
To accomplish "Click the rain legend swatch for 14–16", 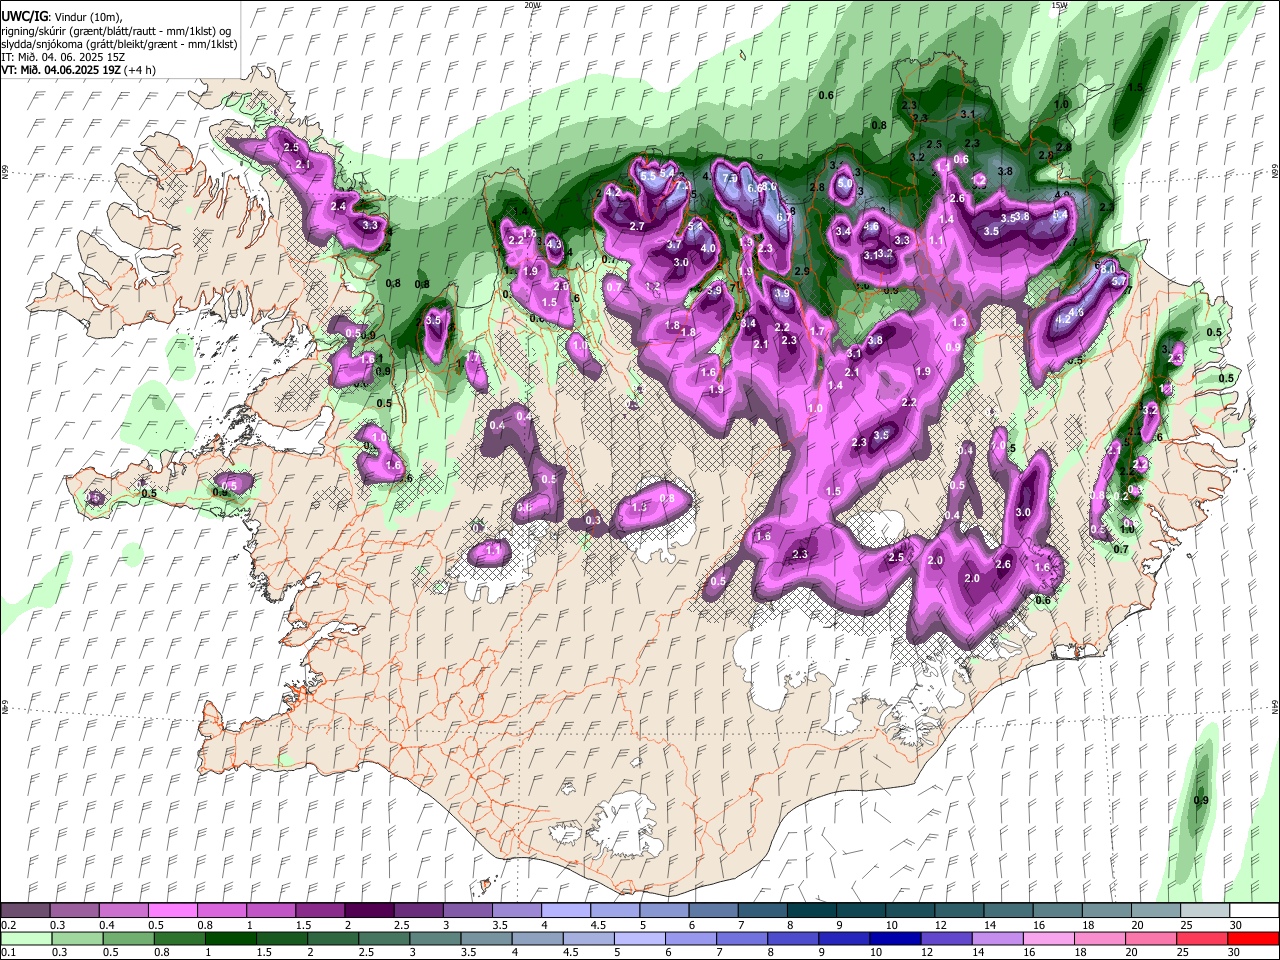I will pos(997,938).
